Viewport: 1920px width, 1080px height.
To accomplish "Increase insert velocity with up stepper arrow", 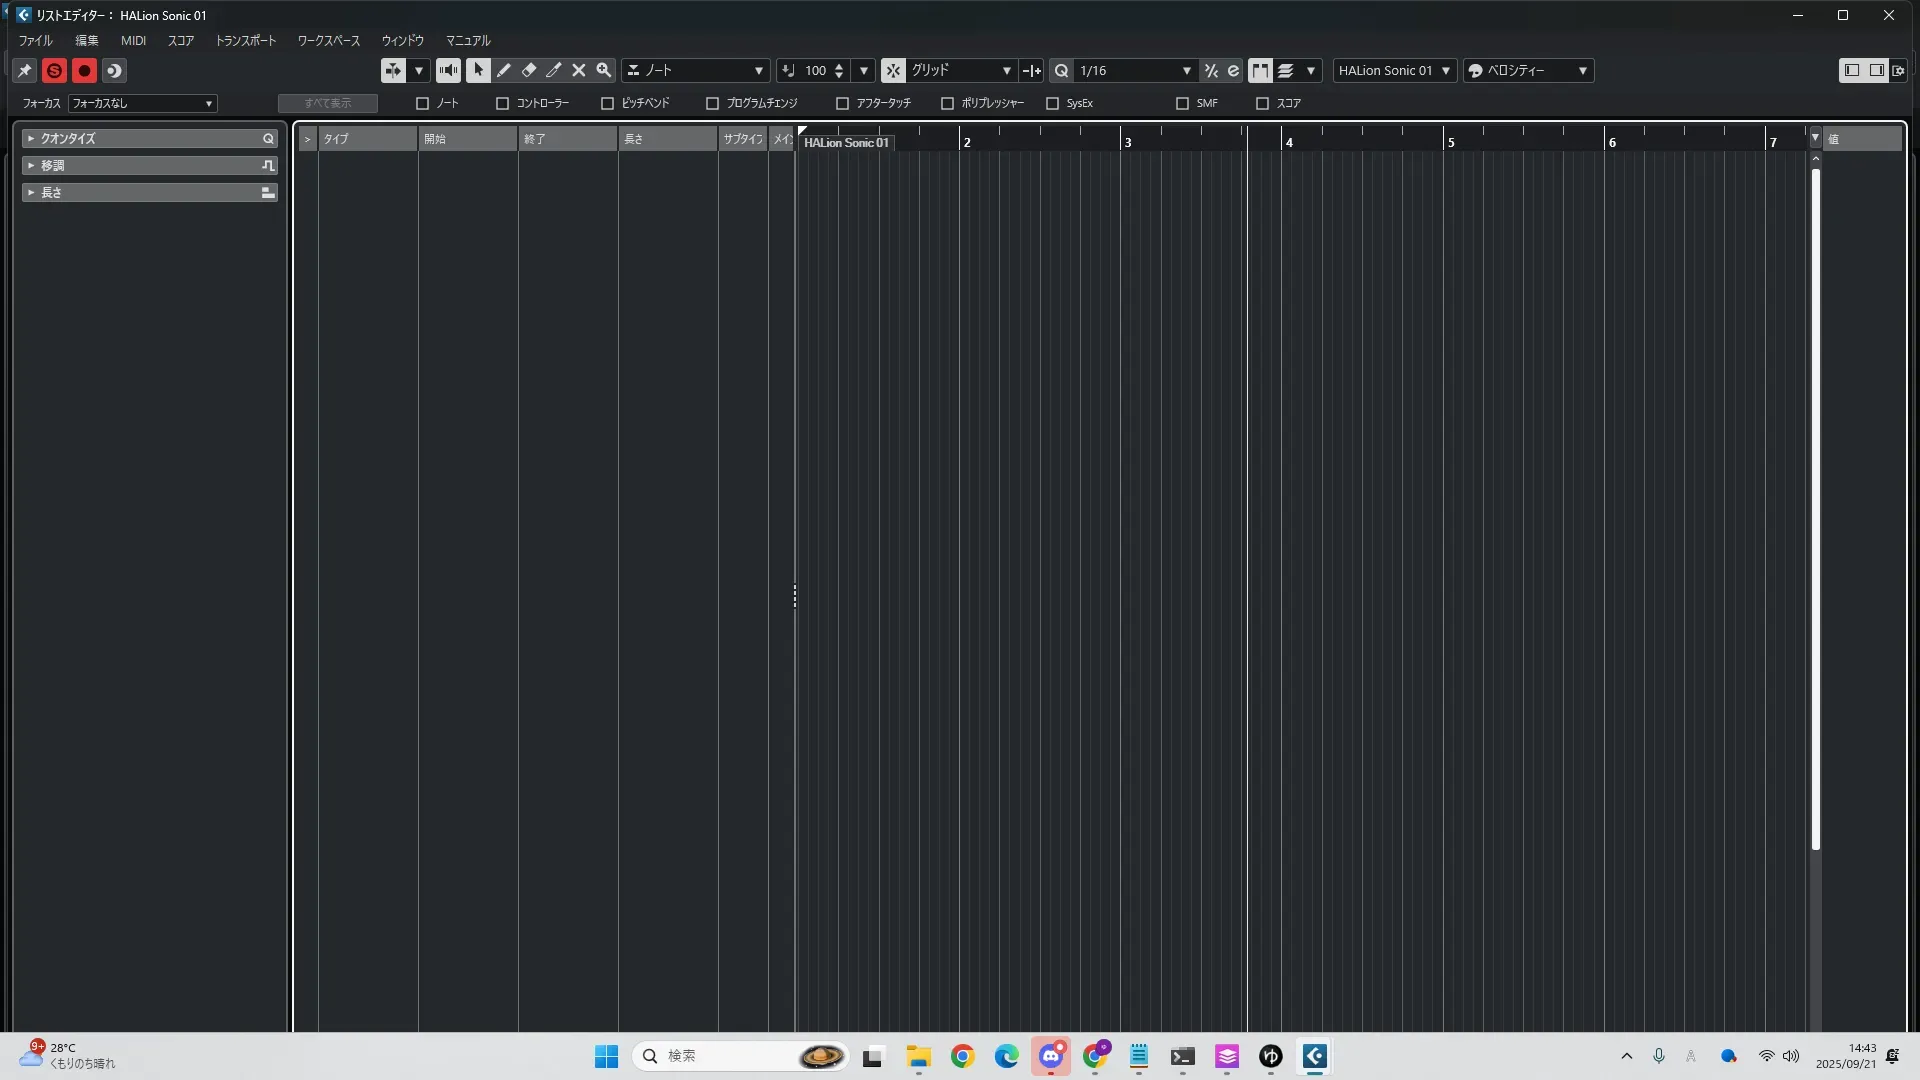I will 839,66.
